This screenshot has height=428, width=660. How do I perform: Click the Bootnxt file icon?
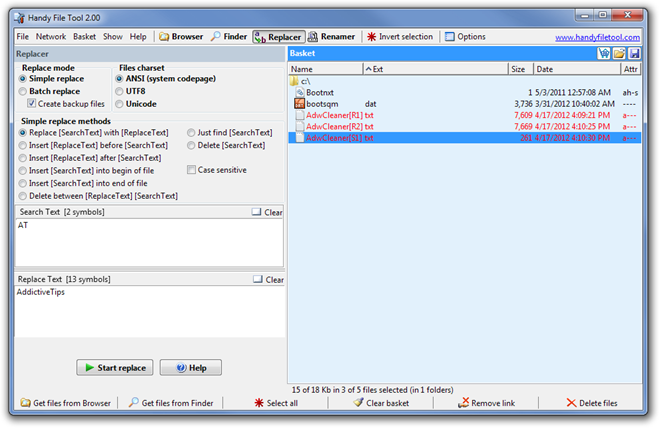300,92
